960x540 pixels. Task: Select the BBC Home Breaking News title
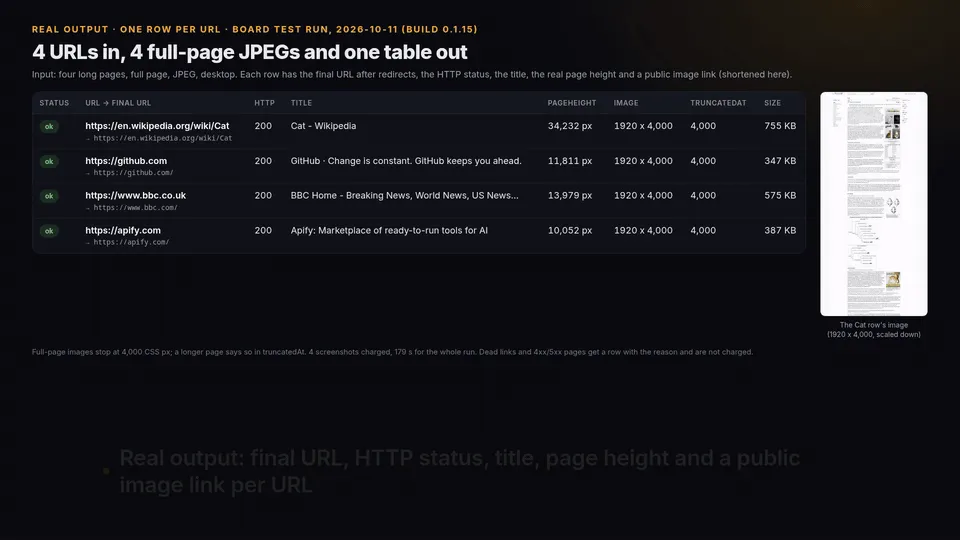[404, 195]
